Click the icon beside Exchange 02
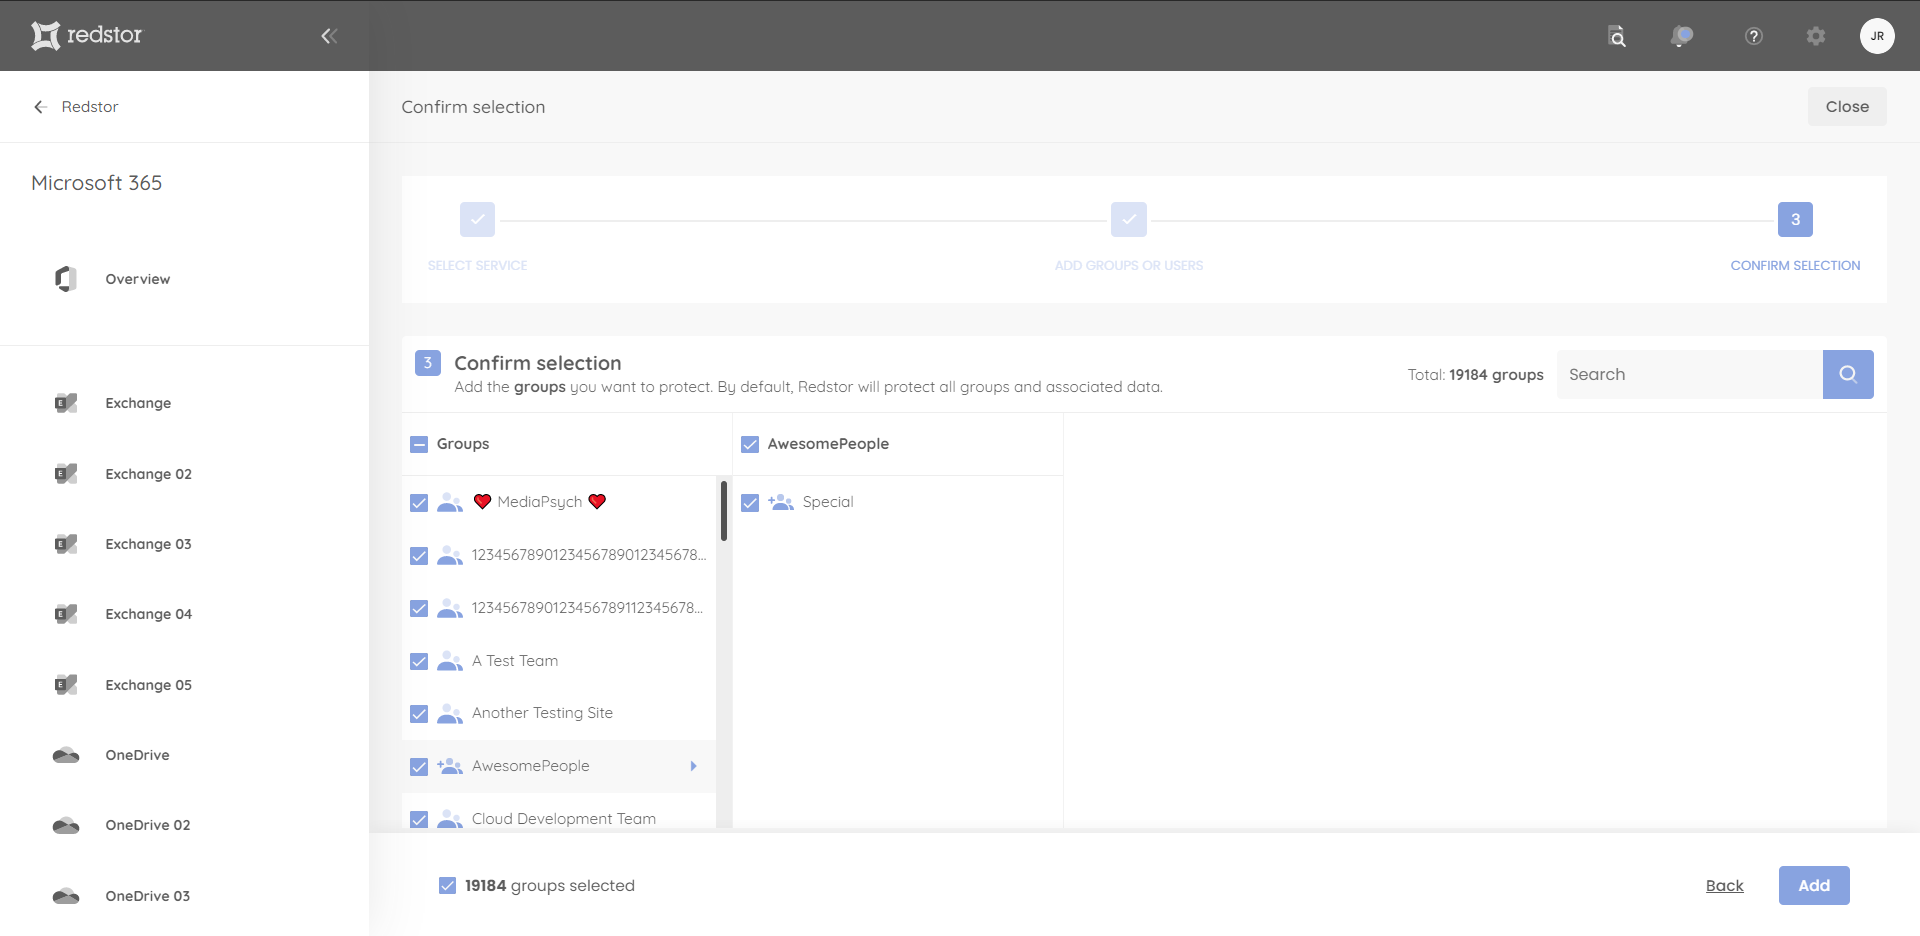 click(66, 474)
